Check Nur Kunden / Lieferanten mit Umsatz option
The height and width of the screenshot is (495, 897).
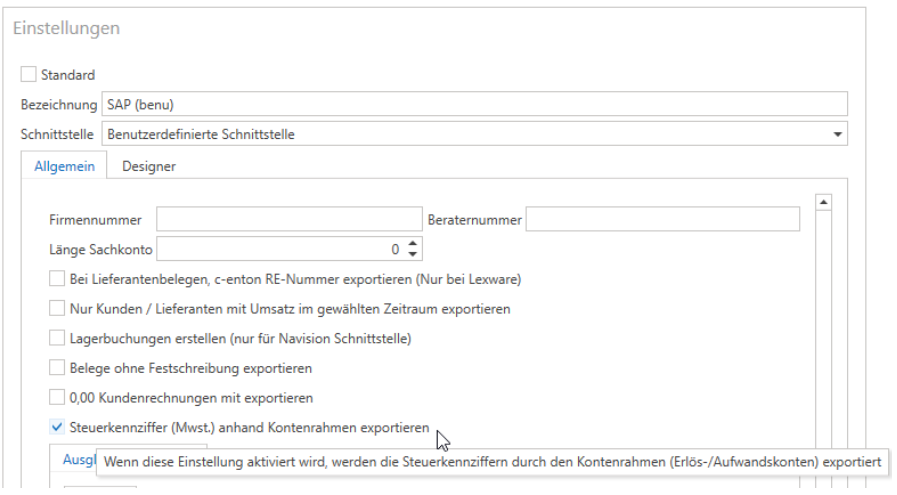tap(57, 309)
